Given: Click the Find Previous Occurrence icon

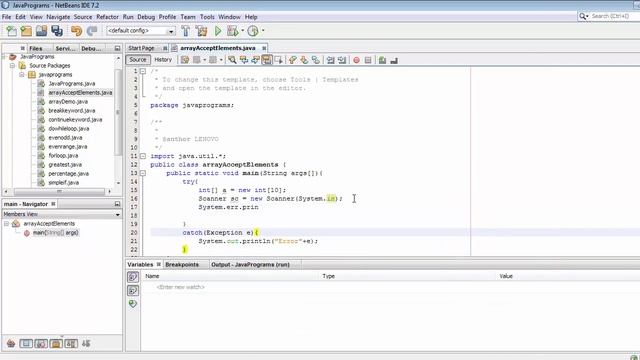Looking at the screenshot, I should click(244, 60).
